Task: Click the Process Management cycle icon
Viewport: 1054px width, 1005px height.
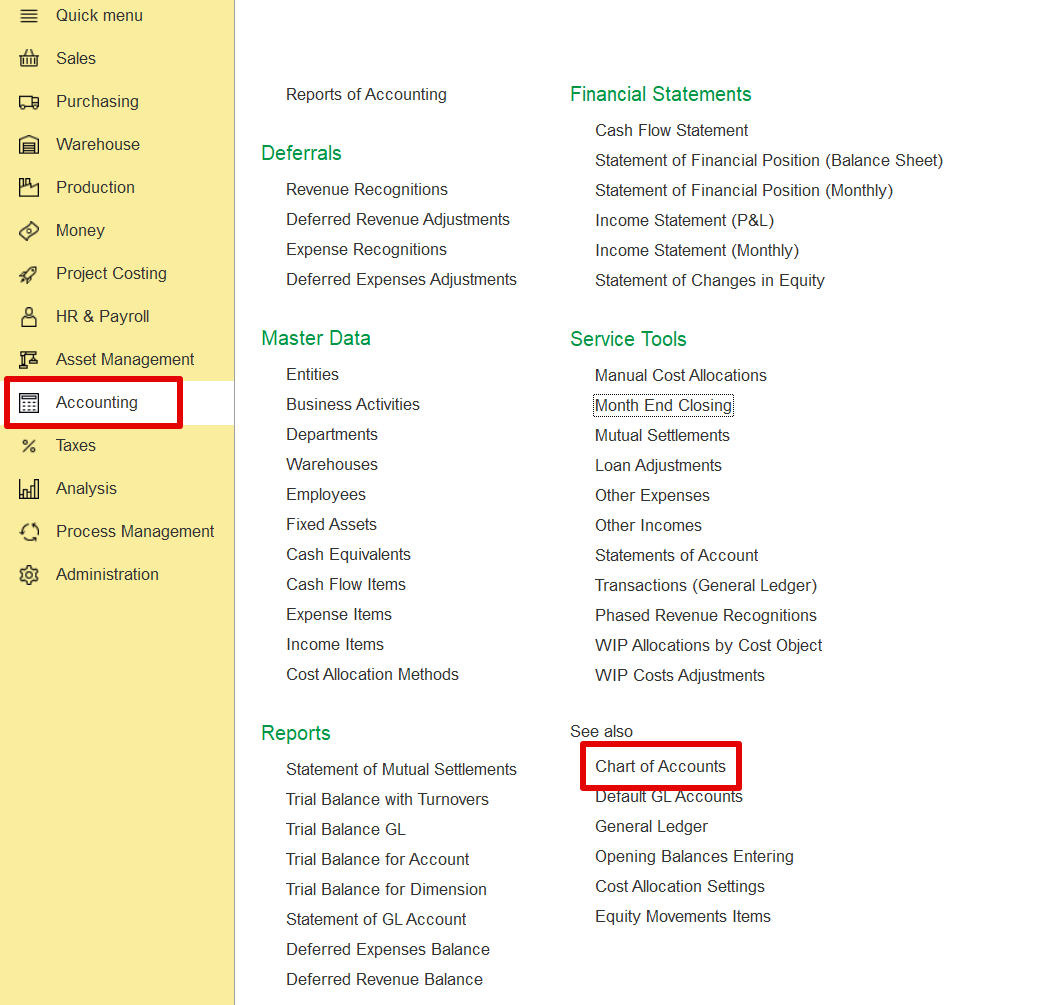Action: pyautogui.click(x=29, y=532)
